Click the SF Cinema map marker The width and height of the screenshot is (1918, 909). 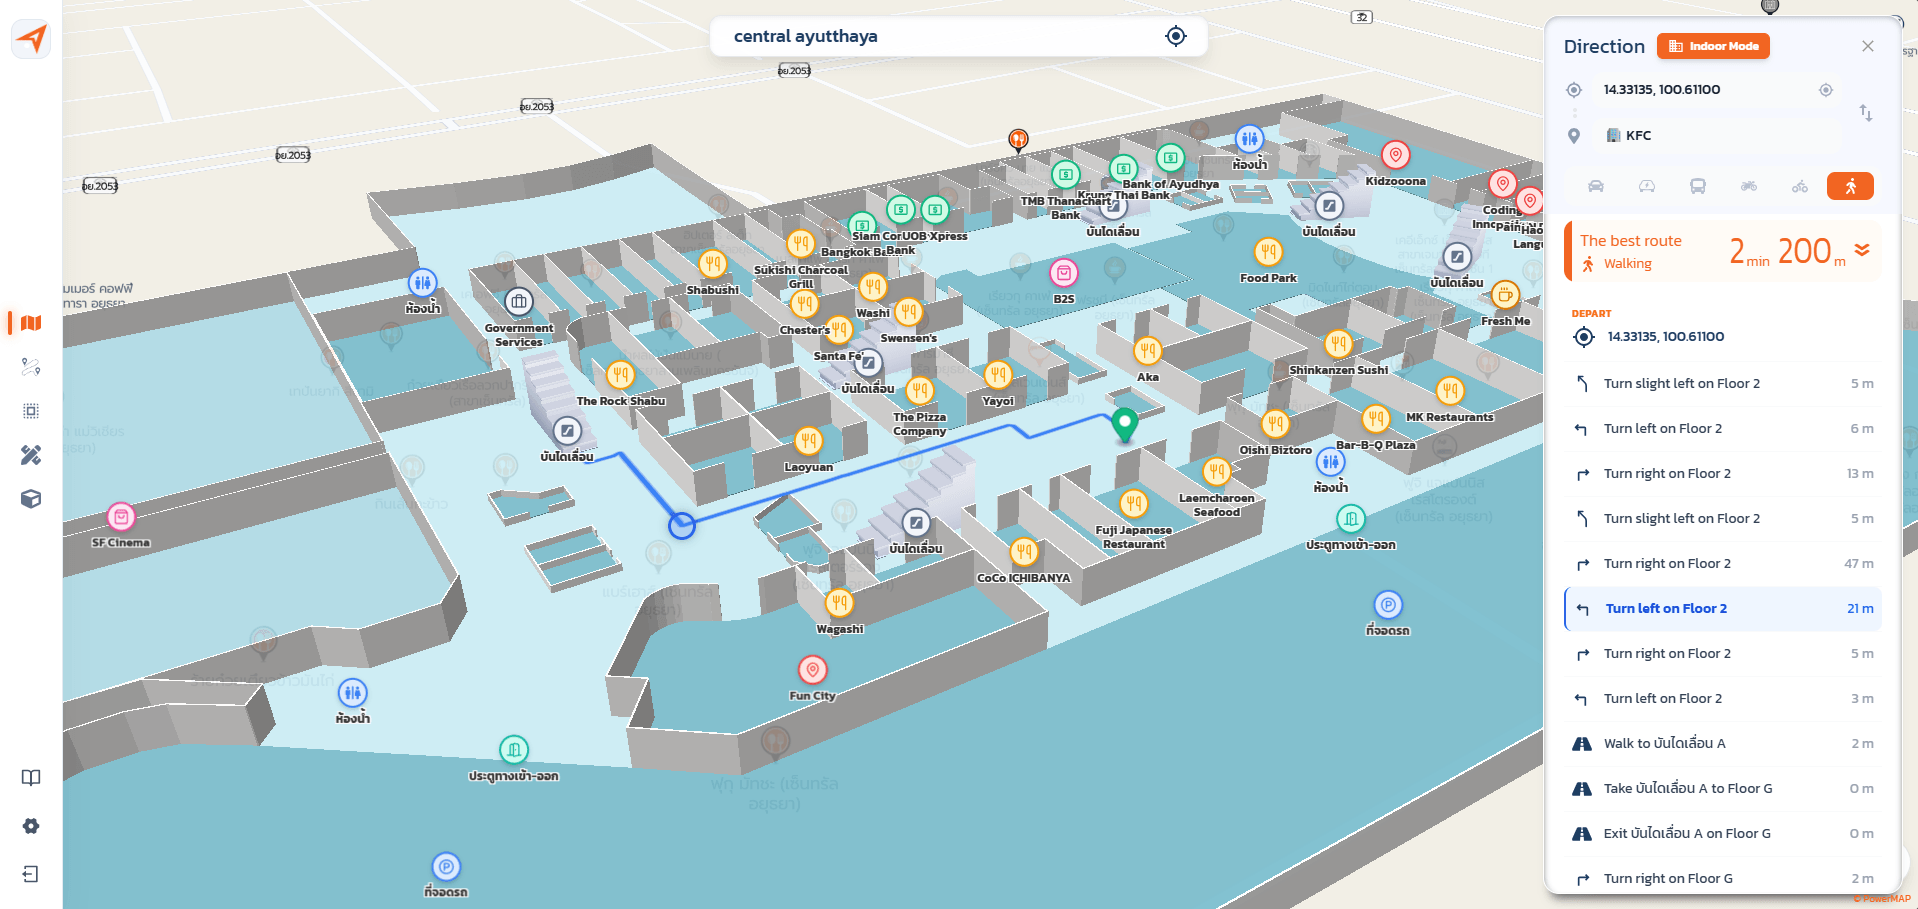tap(121, 517)
